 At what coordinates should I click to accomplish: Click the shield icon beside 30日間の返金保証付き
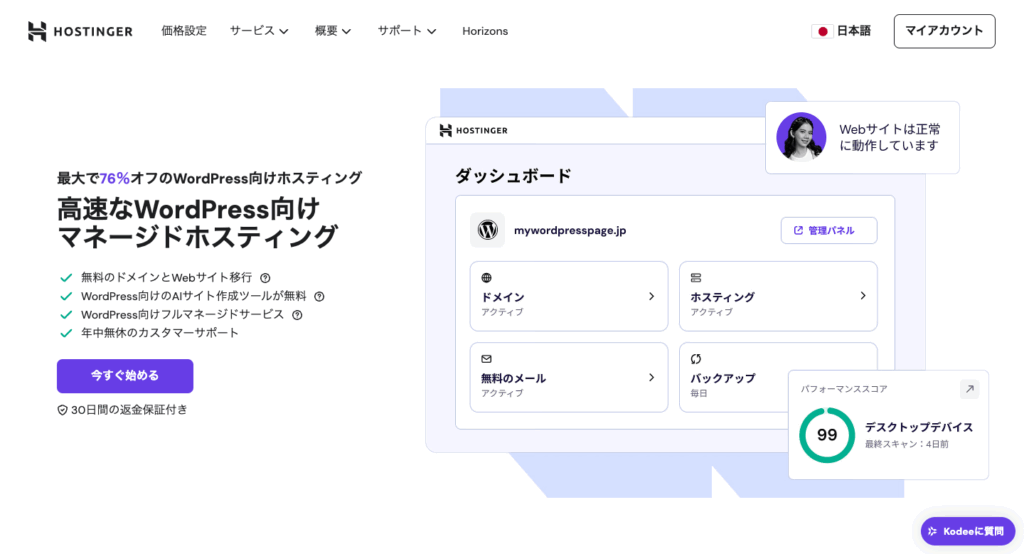63,410
